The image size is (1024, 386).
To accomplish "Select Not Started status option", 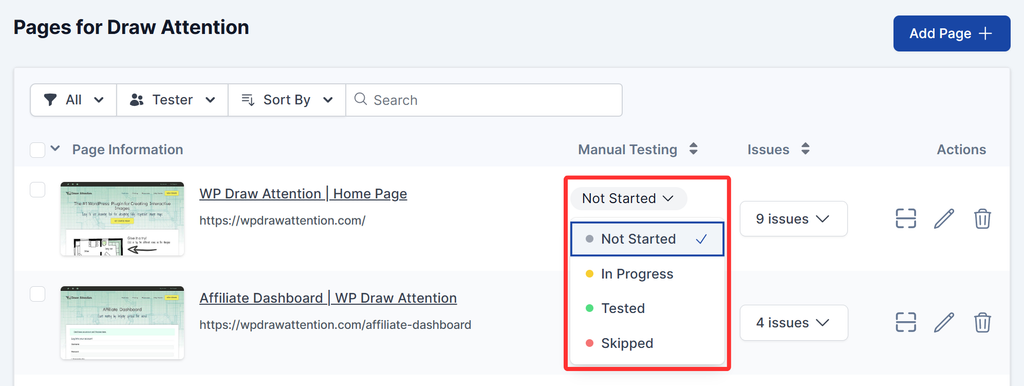I will click(x=647, y=239).
